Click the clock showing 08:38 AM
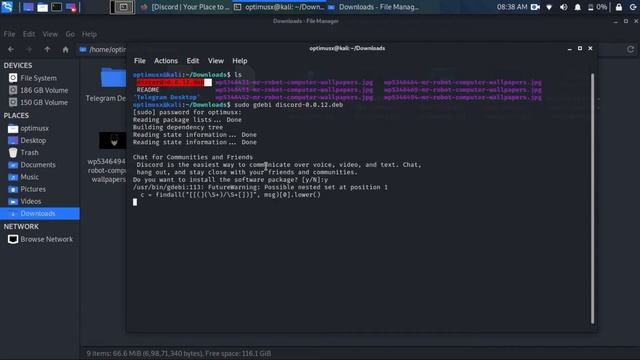The width and height of the screenshot is (640, 360). pos(512,7)
